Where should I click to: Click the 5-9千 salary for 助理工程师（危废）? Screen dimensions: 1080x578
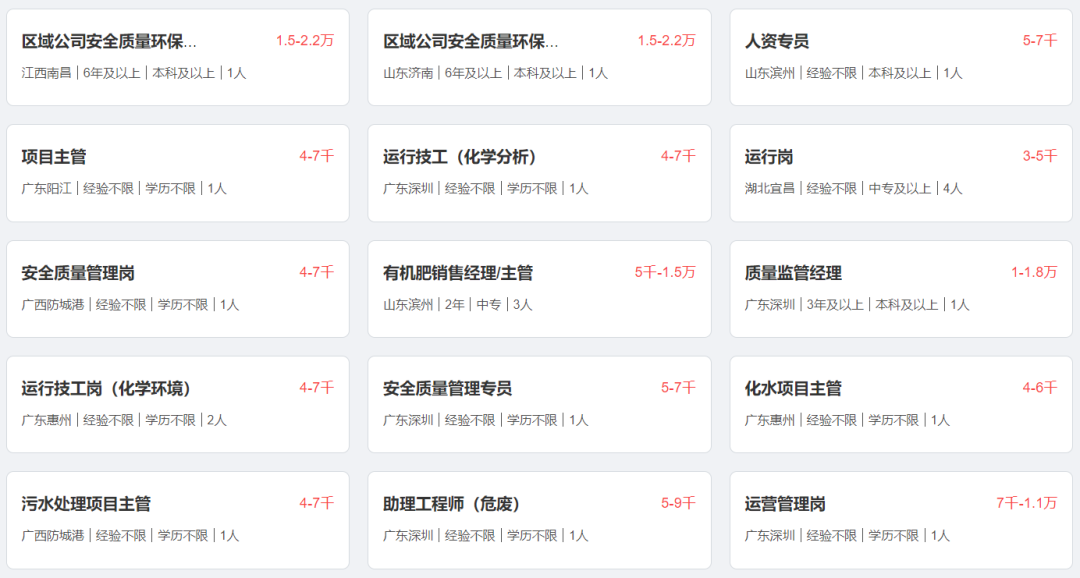tap(678, 504)
